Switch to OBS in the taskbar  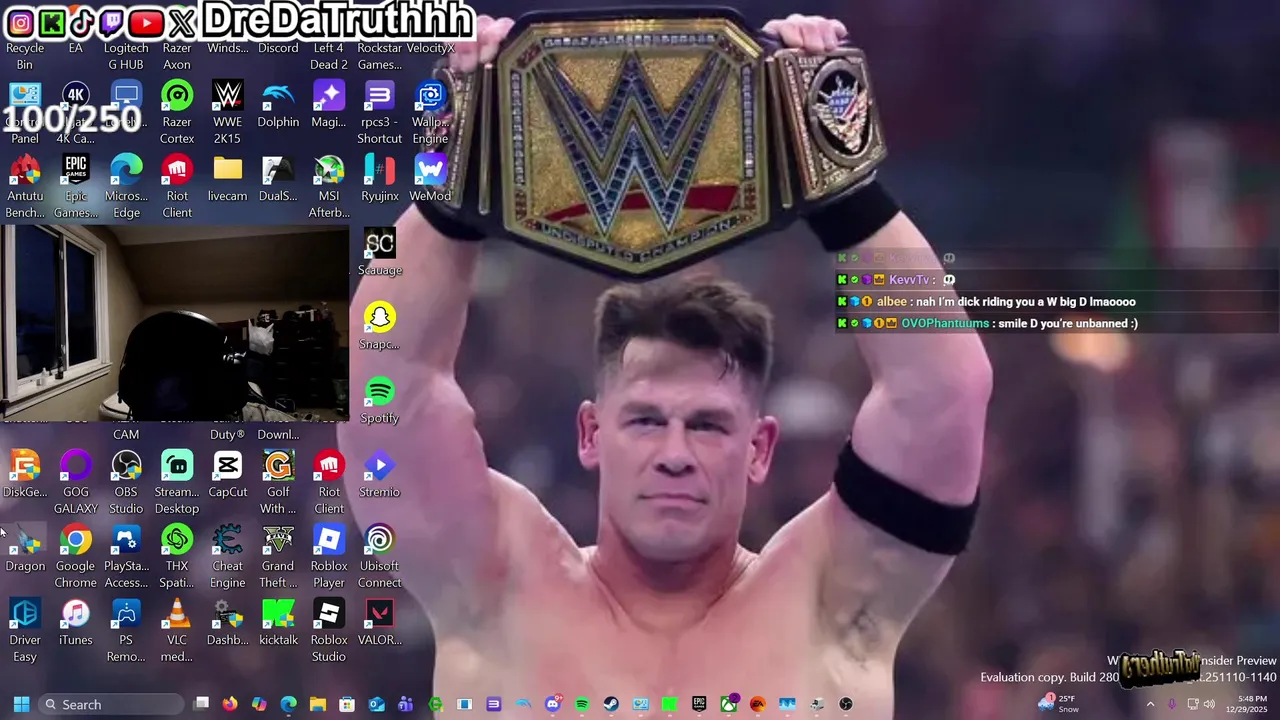[x=846, y=704]
